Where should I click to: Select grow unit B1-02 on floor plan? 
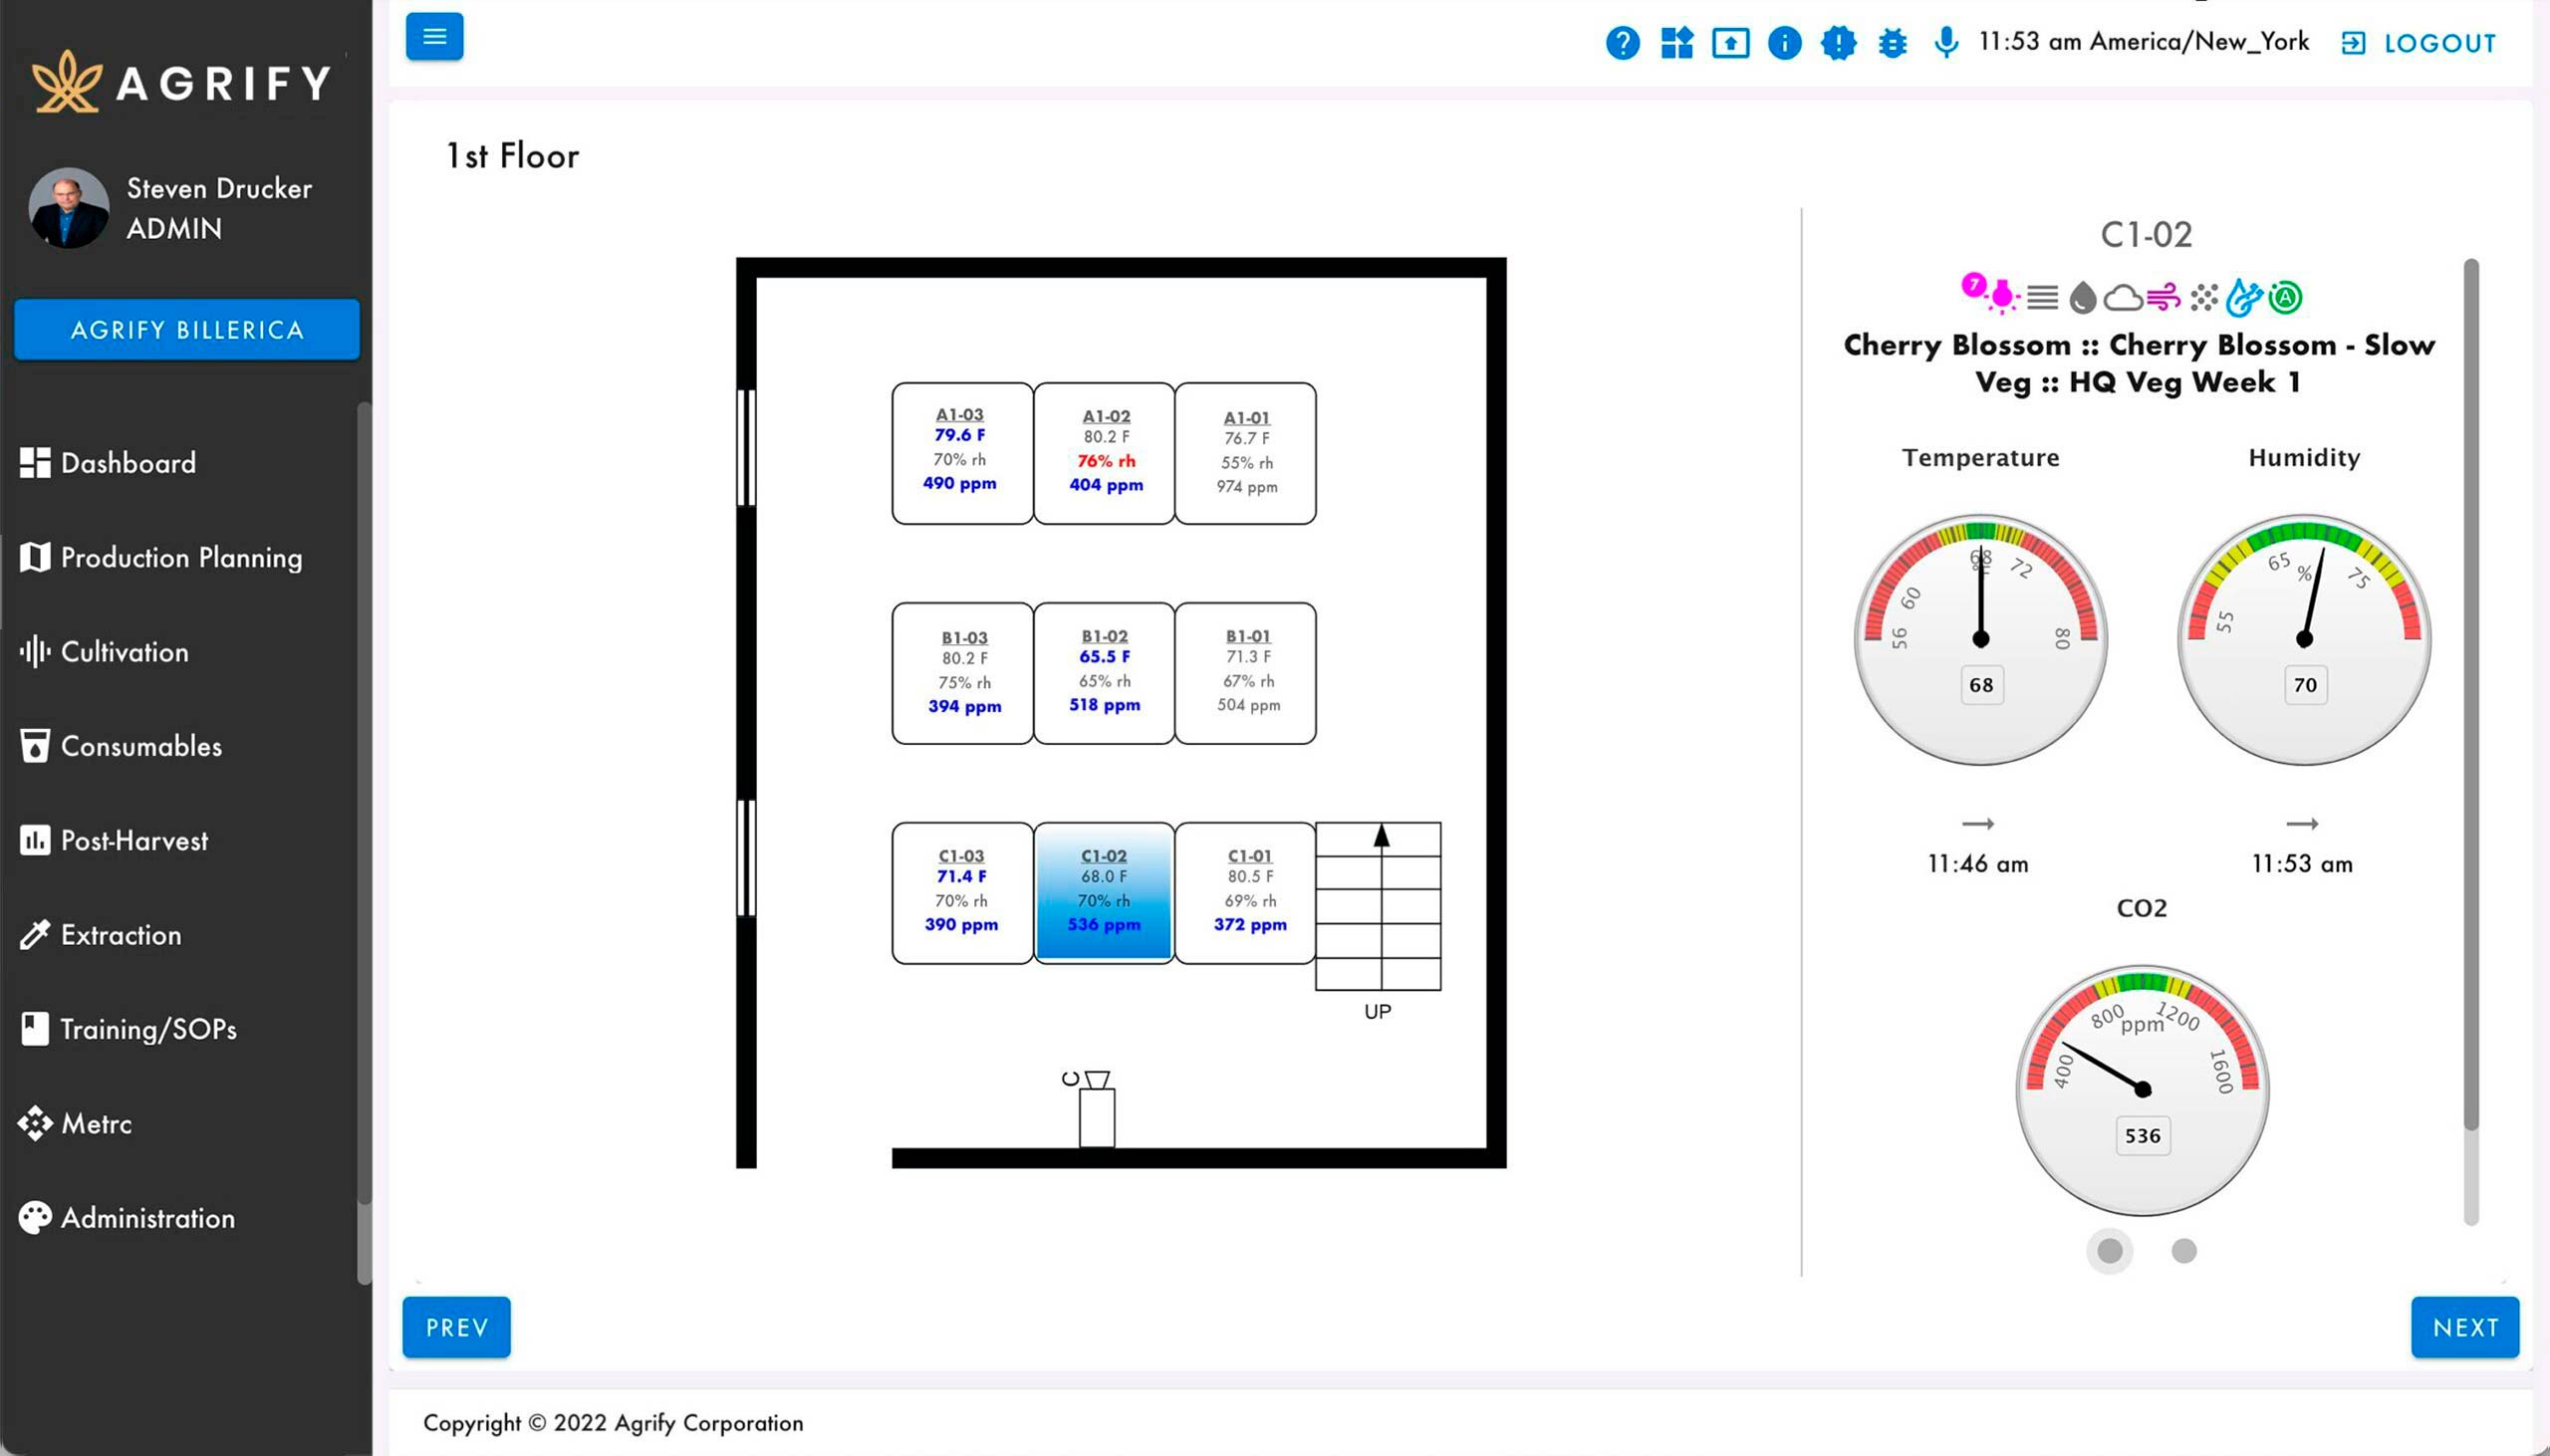click(x=1104, y=673)
